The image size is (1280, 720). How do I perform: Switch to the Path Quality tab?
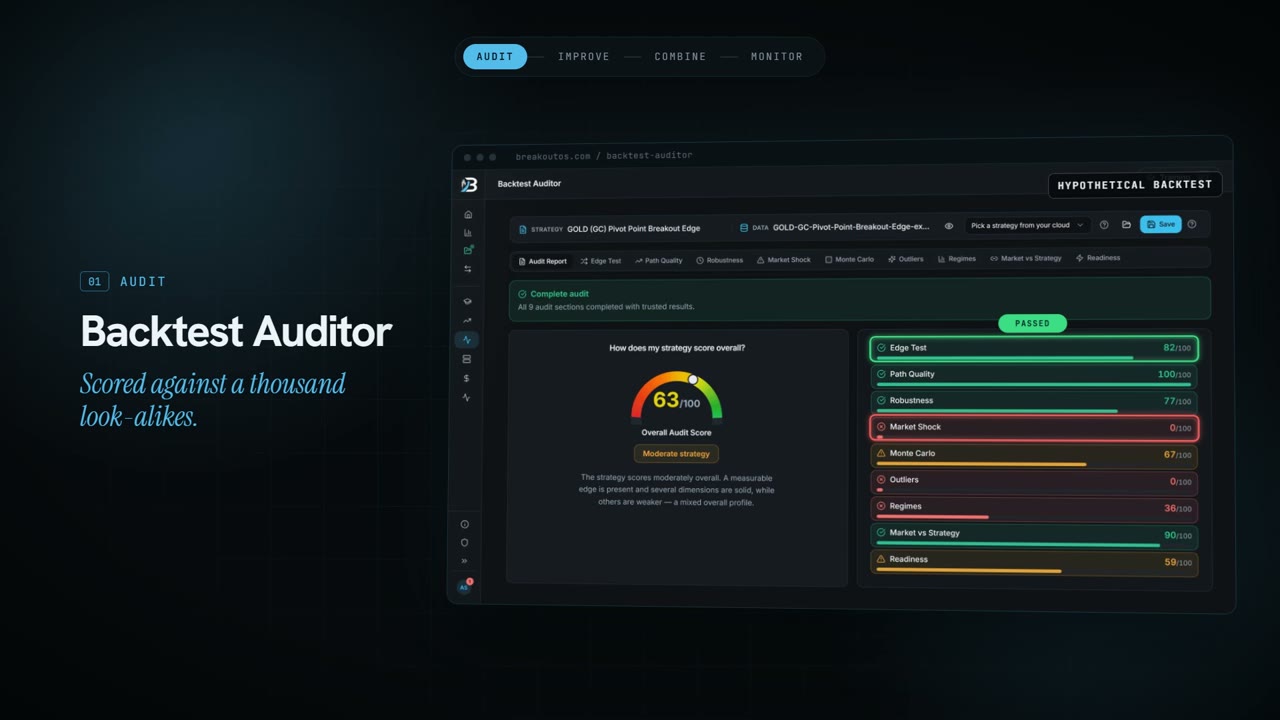click(658, 261)
